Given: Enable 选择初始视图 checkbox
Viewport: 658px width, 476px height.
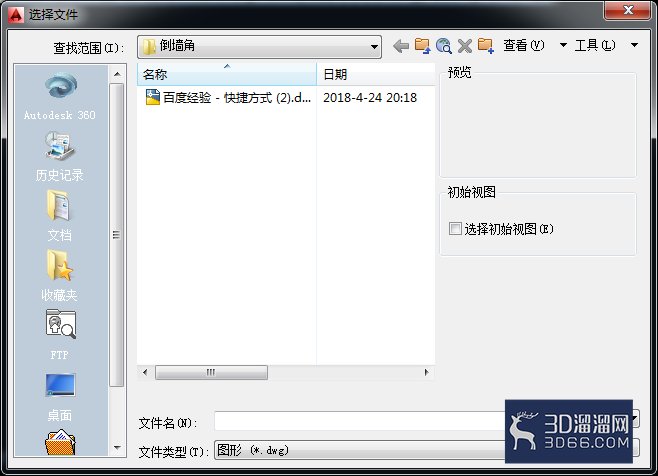Looking at the screenshot, I should click(x=455, y=229).
